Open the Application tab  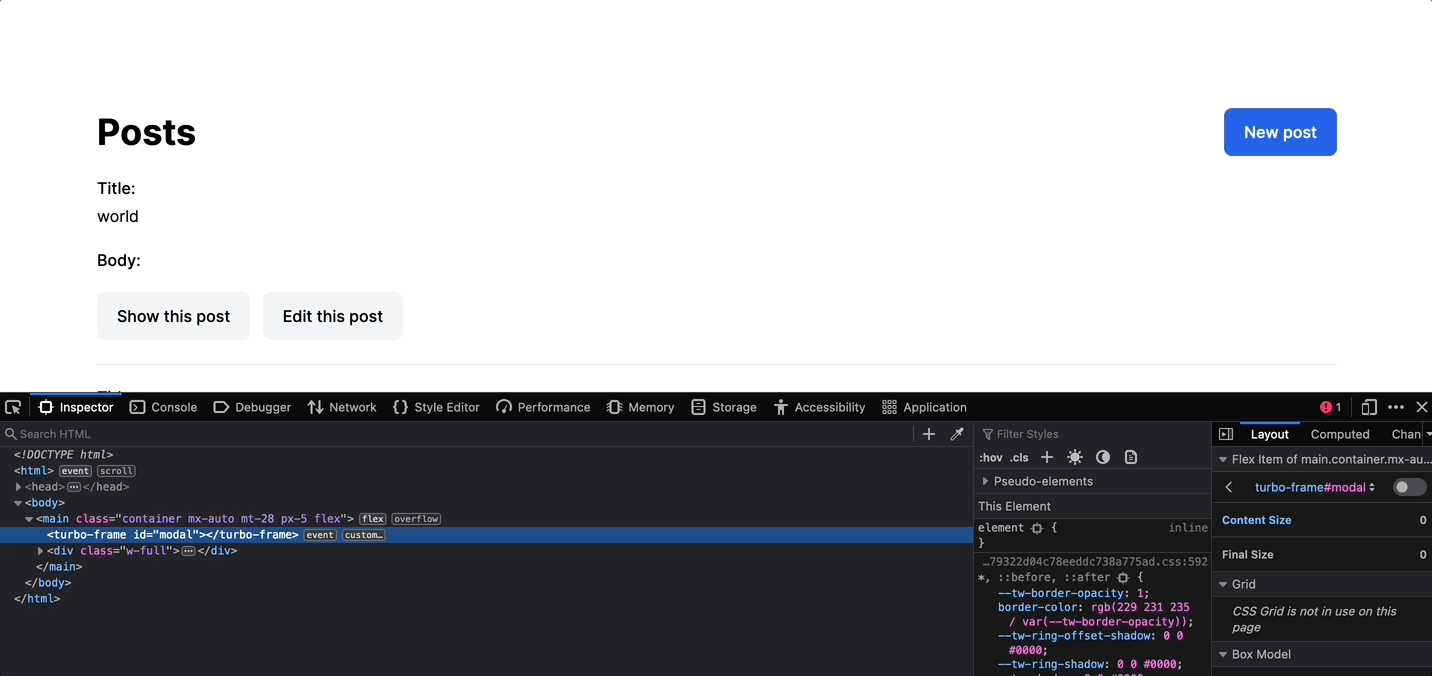[925, 407]
